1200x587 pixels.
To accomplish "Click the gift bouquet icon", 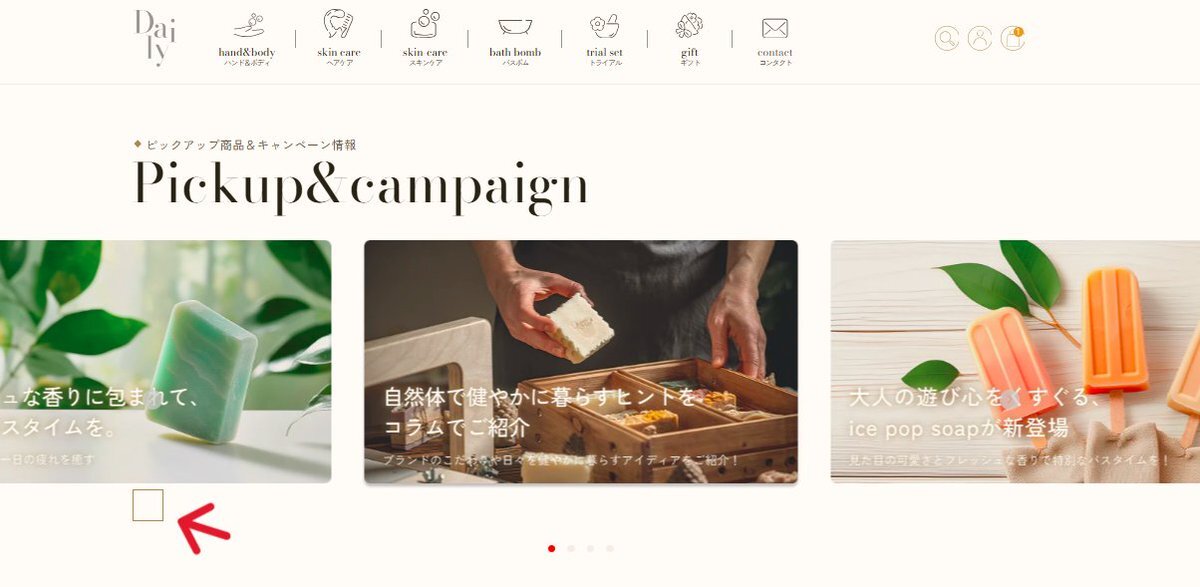I will point(689,26).
